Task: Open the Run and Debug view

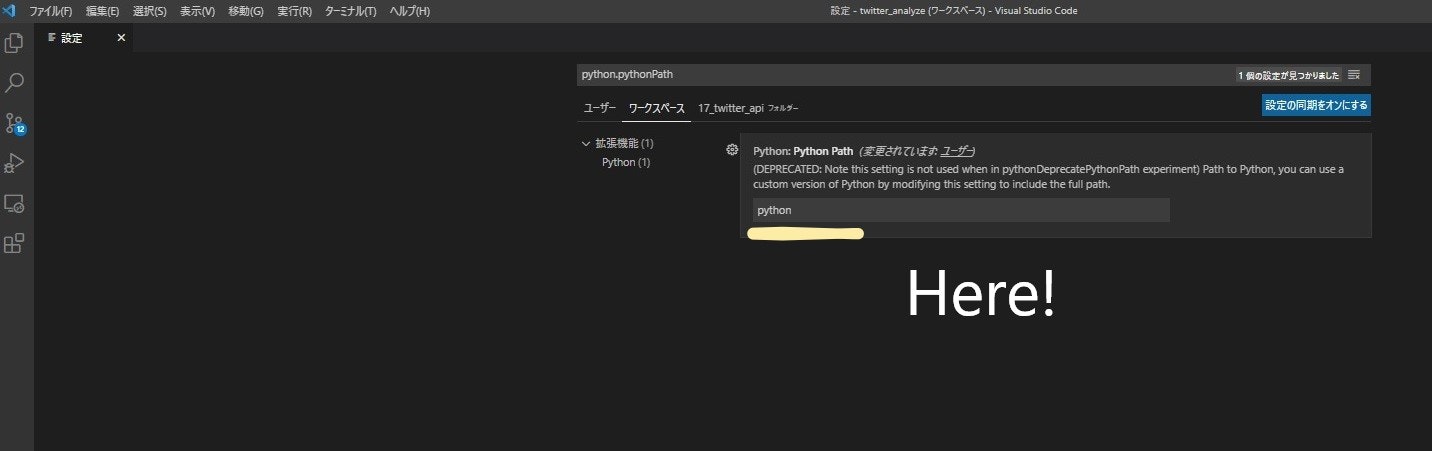Action: [14, 163]
